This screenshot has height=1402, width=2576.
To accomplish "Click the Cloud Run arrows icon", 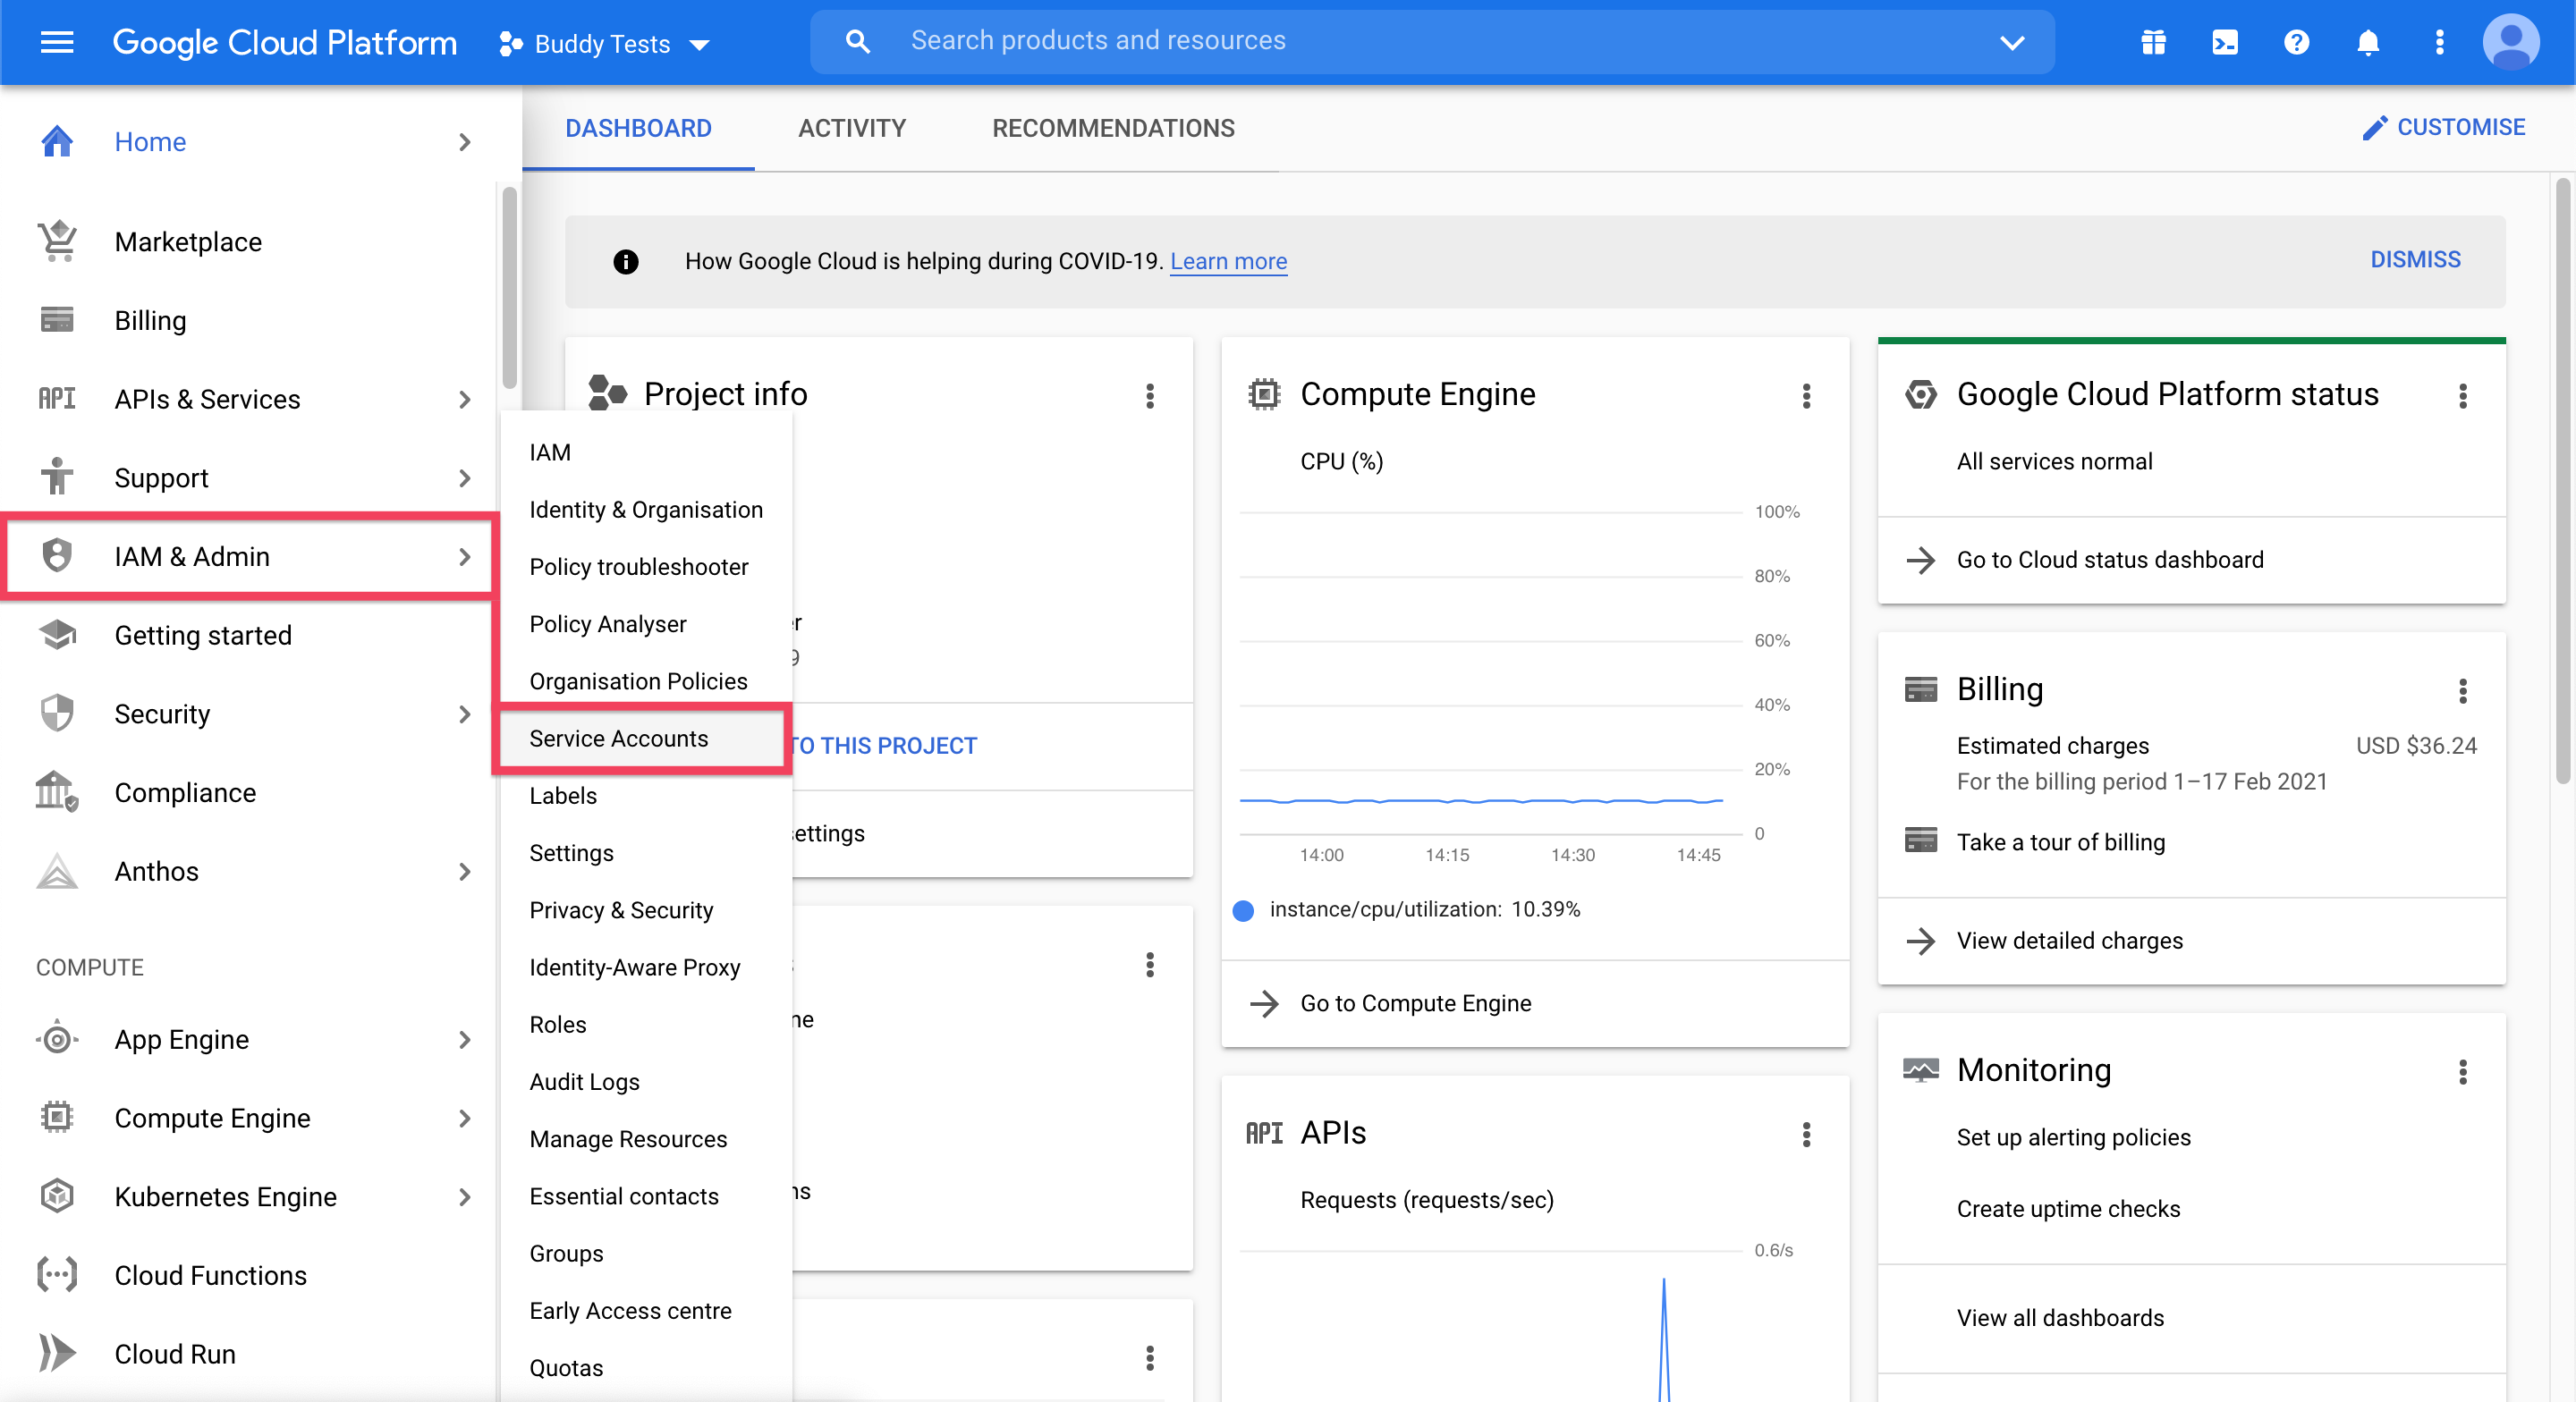I will 57,1353.
